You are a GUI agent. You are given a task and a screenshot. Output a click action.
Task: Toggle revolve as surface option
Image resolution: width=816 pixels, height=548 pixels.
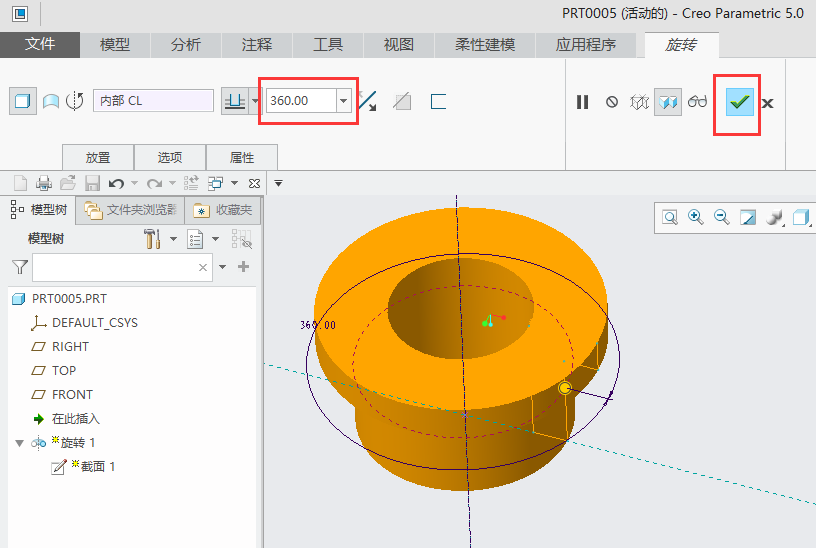[49, 101]
